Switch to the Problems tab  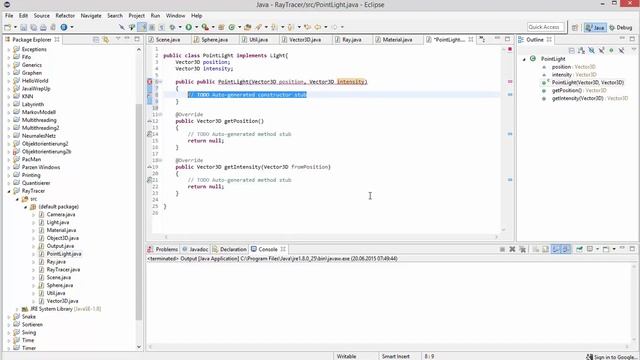pos(163,249)
